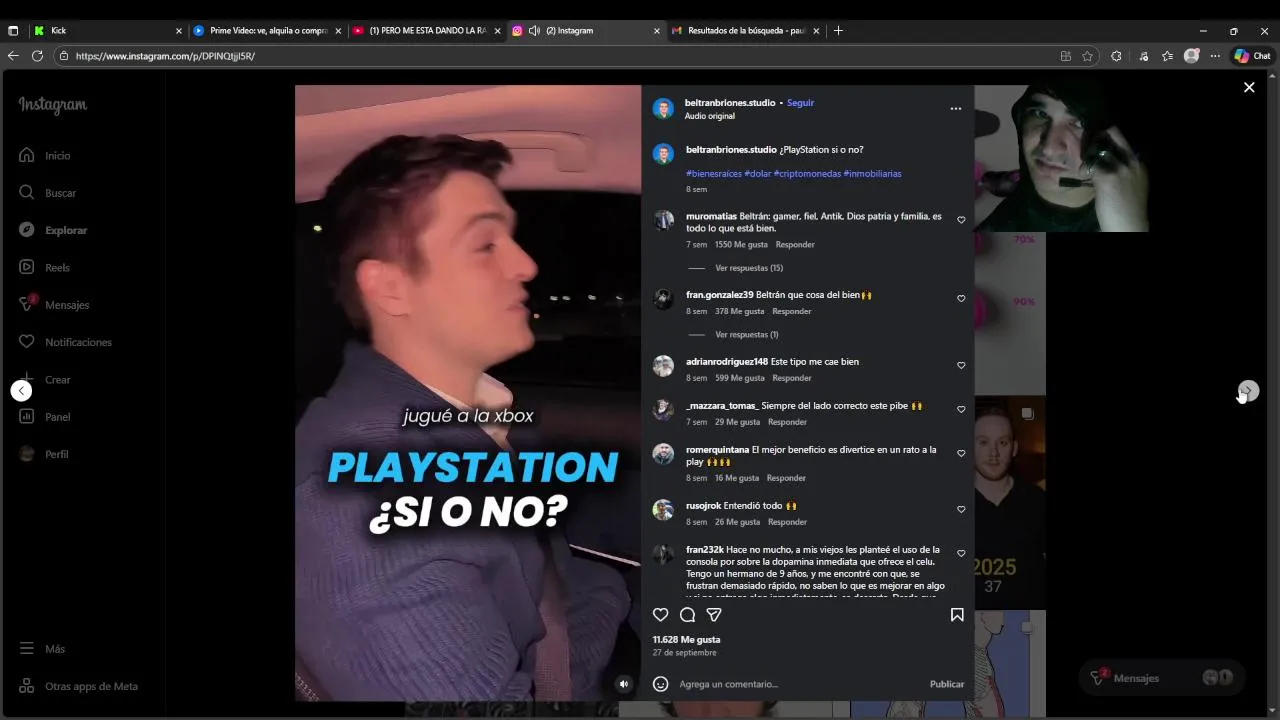Open a new browser tab

click(838, 31)
